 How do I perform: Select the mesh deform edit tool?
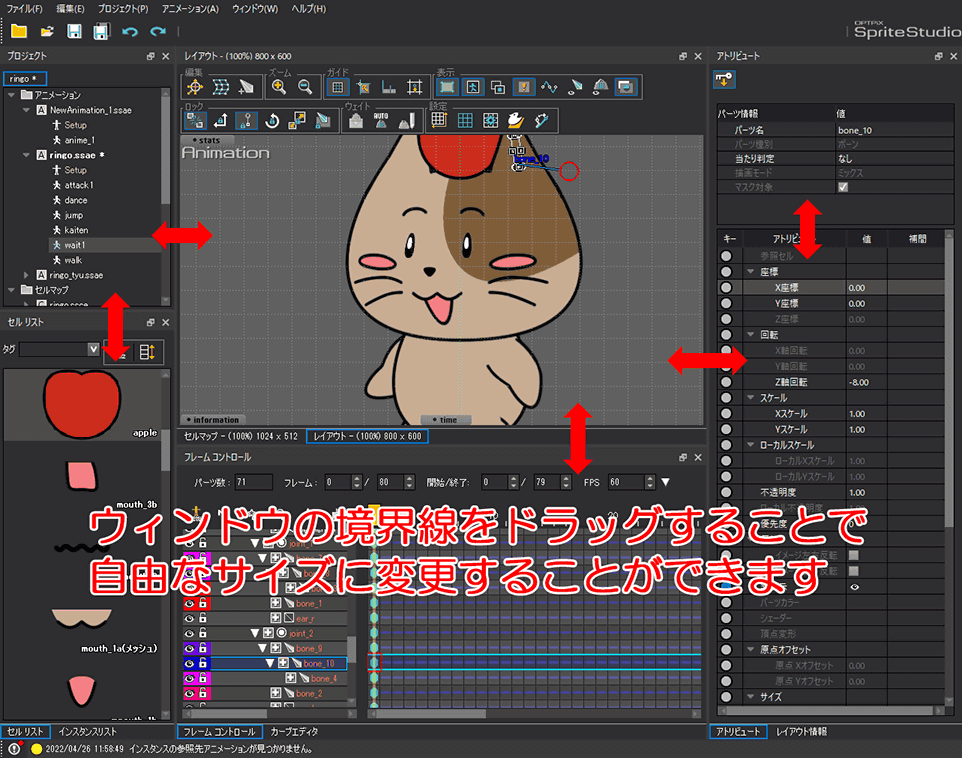point(221,87)
